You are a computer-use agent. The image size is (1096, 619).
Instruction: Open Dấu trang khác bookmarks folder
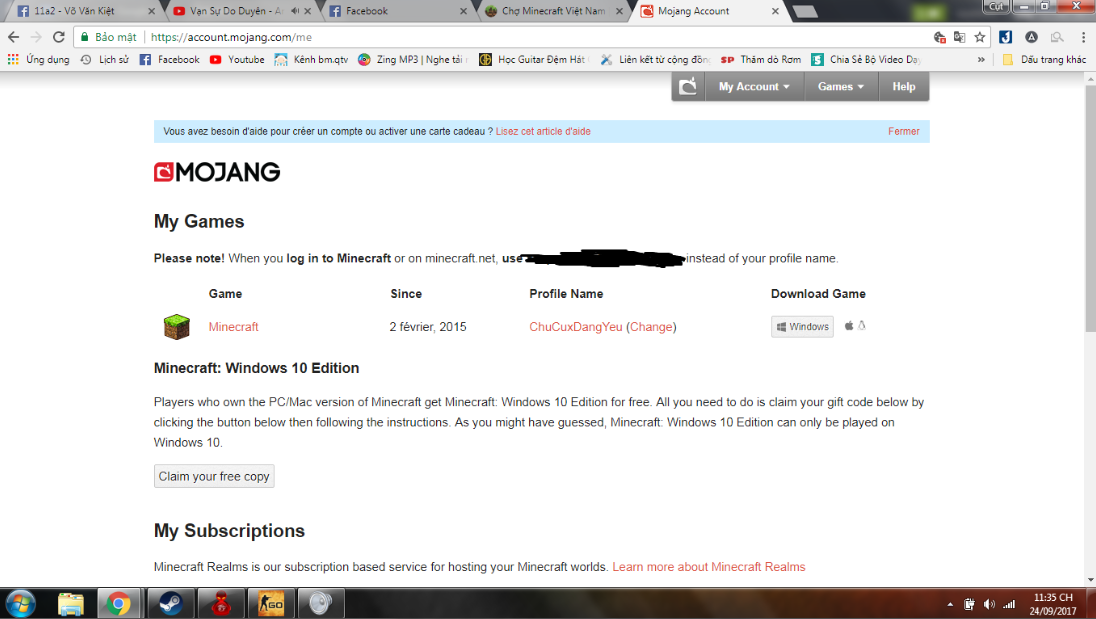click(x=1045, y=59)
